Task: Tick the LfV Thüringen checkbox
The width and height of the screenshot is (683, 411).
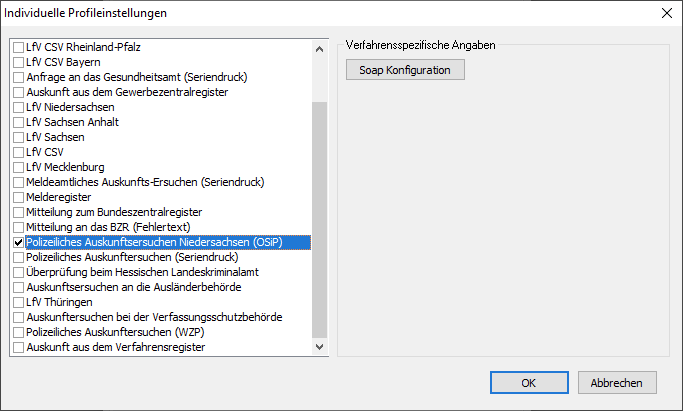Action: click(x=18, y=302)
